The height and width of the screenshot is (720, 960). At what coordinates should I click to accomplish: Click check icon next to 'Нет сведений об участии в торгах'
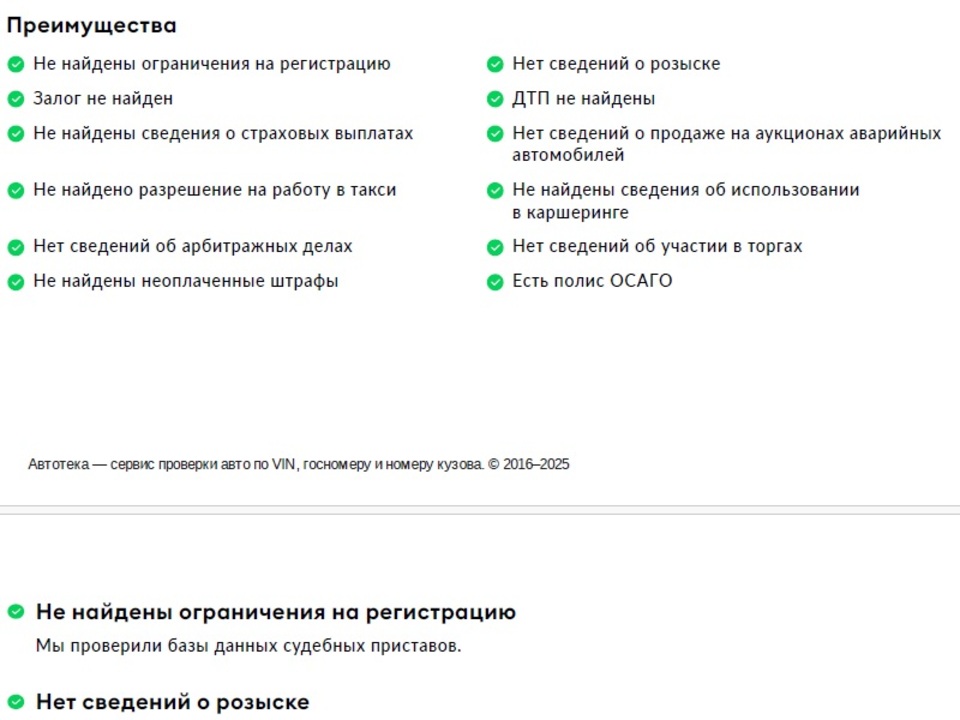495,247
